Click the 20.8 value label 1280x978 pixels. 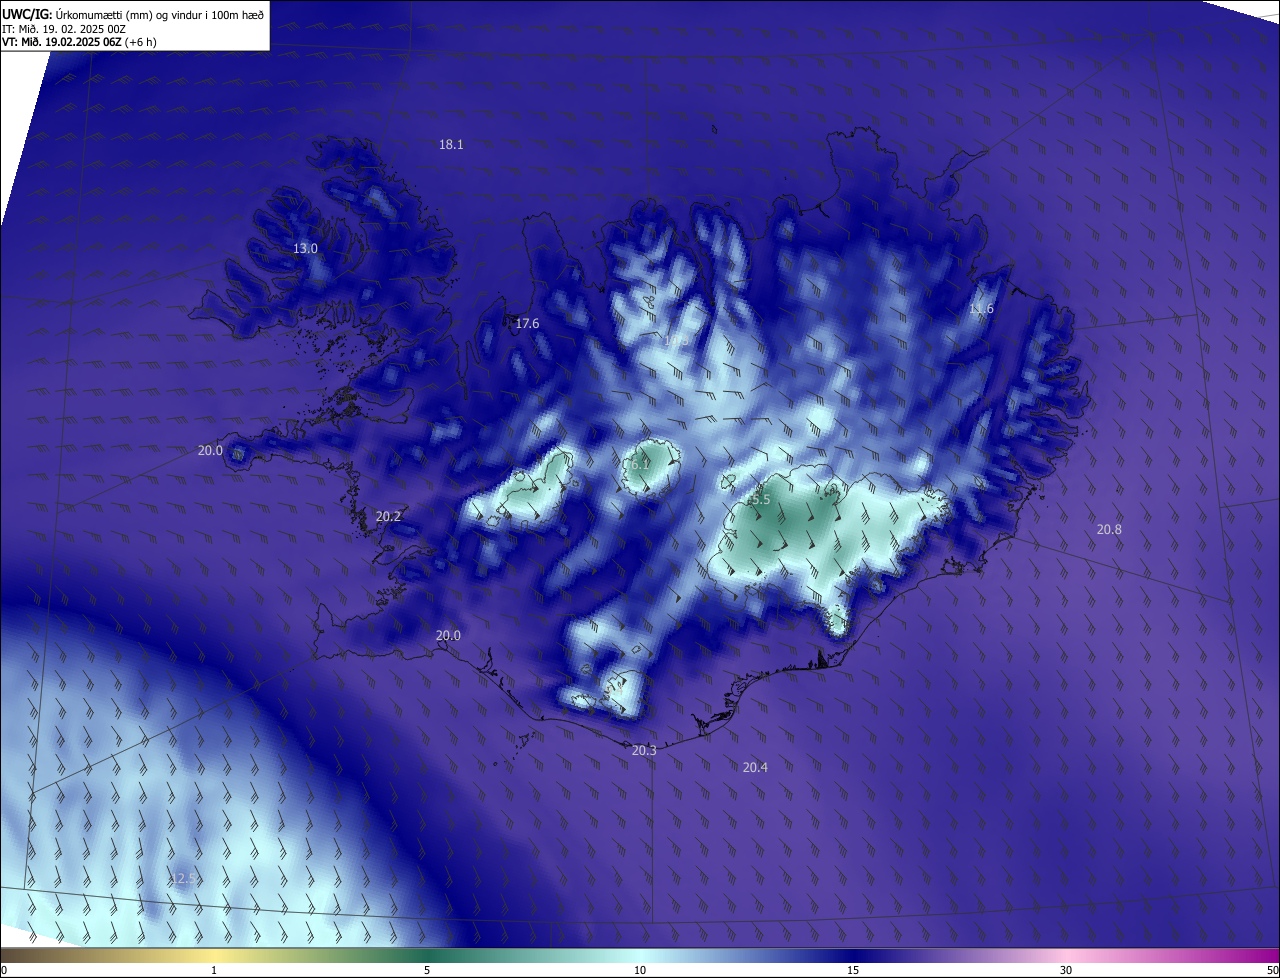click(1109, 529)
